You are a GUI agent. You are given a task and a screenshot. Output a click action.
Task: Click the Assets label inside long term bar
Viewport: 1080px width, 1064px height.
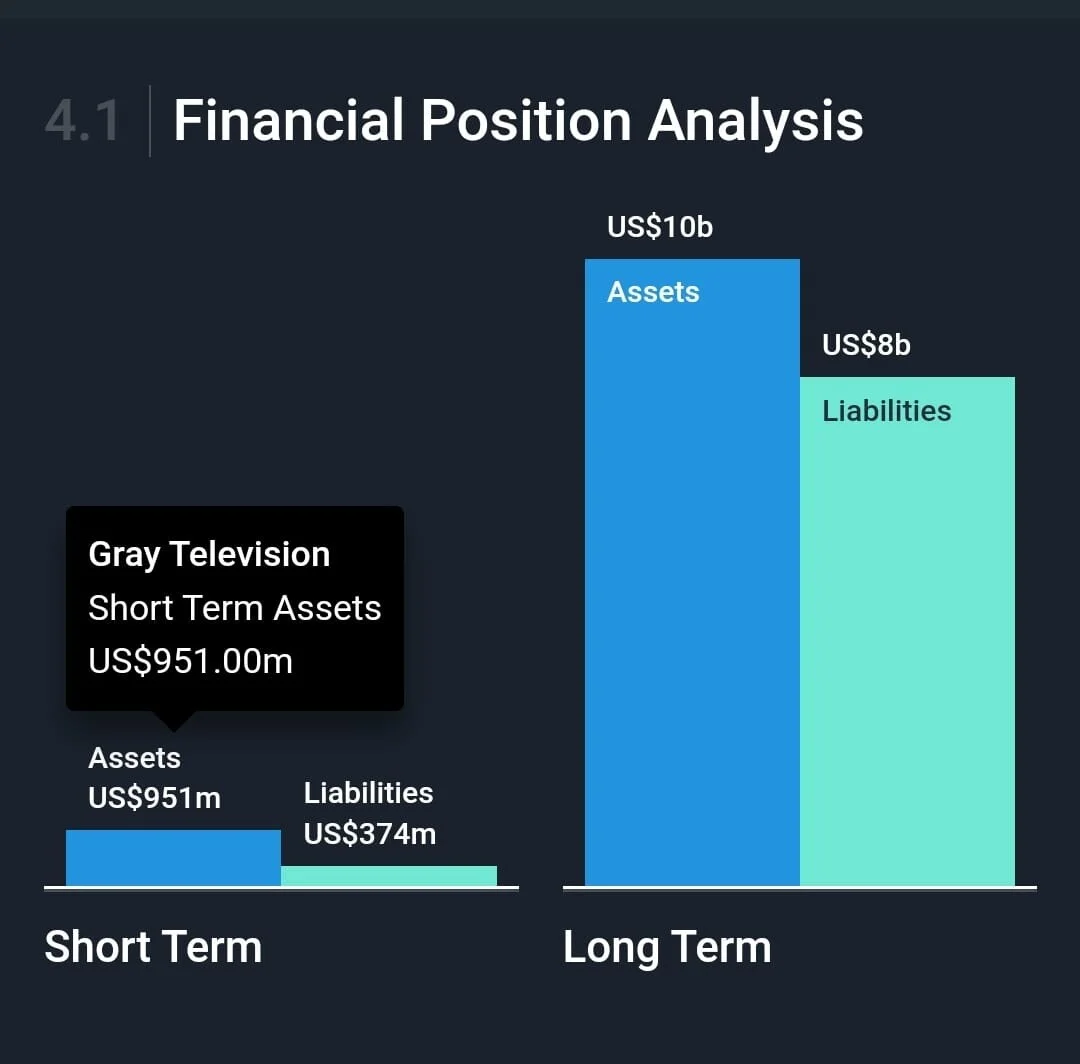point(653,292)
